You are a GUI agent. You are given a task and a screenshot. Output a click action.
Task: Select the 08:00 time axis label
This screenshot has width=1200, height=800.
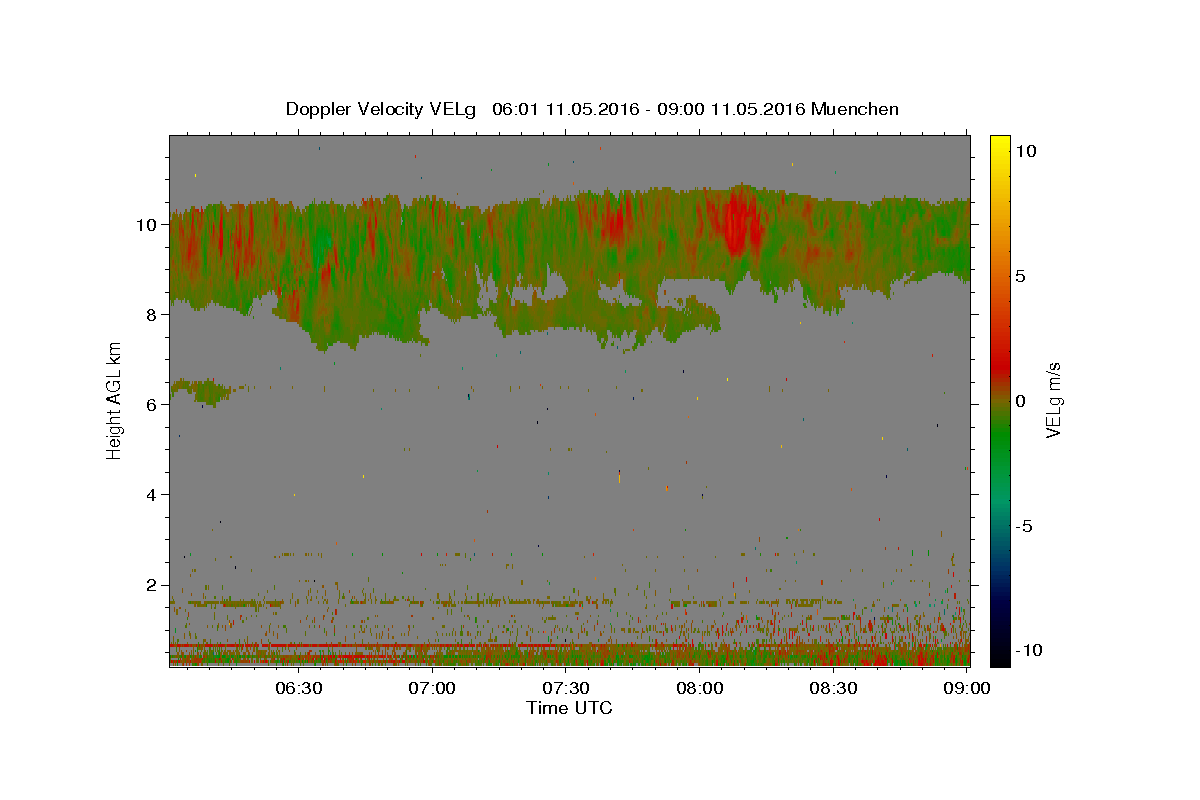click(x=700, y=688)
